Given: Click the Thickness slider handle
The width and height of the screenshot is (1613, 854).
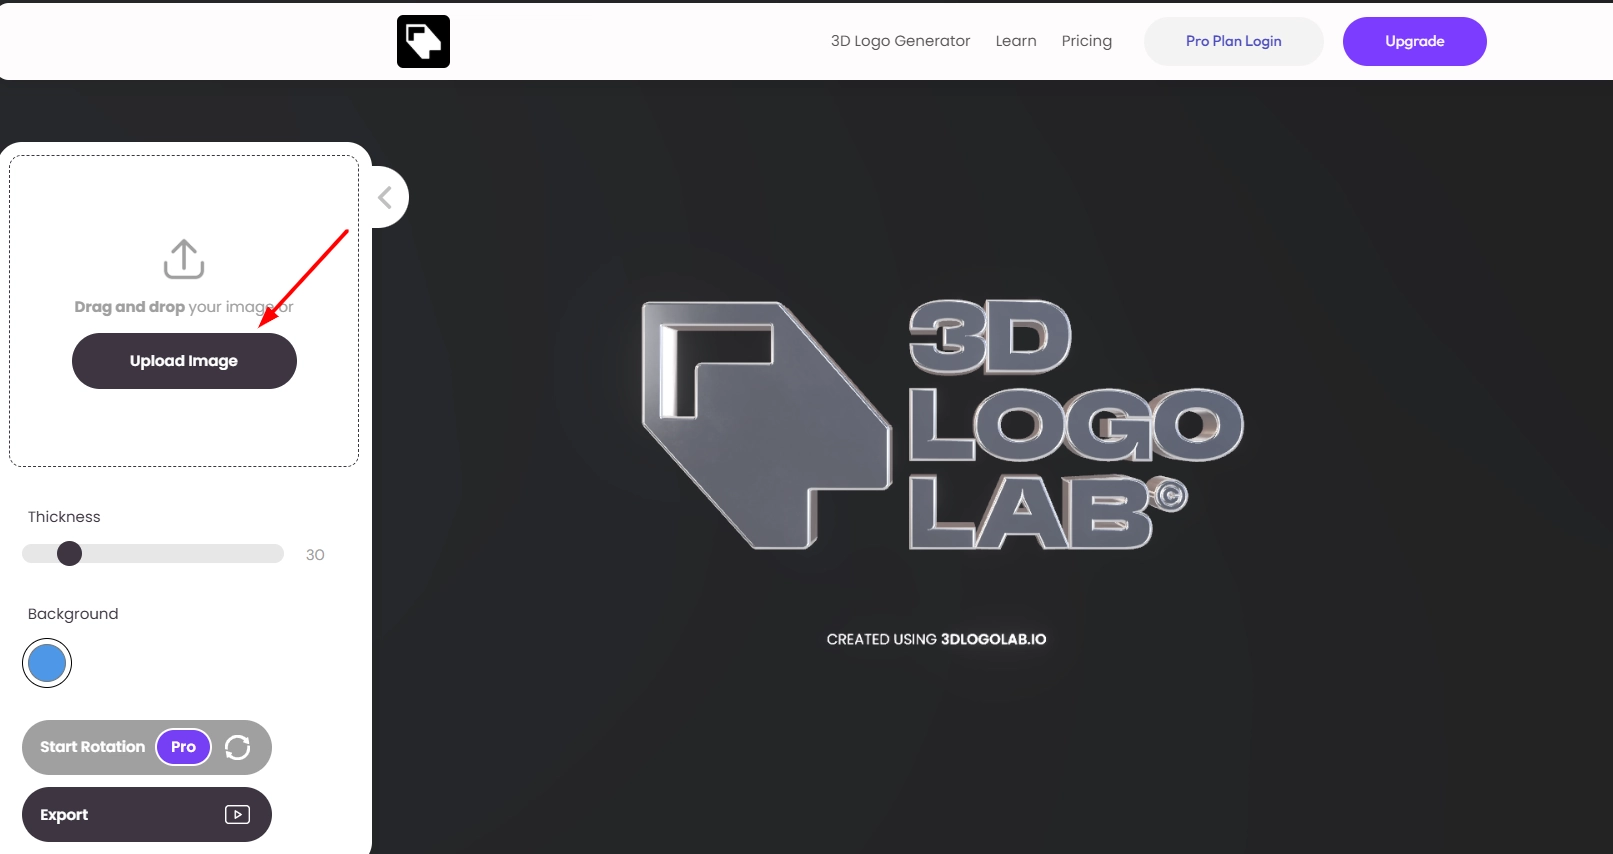Looking at the screenshot, I should point(69,553).
